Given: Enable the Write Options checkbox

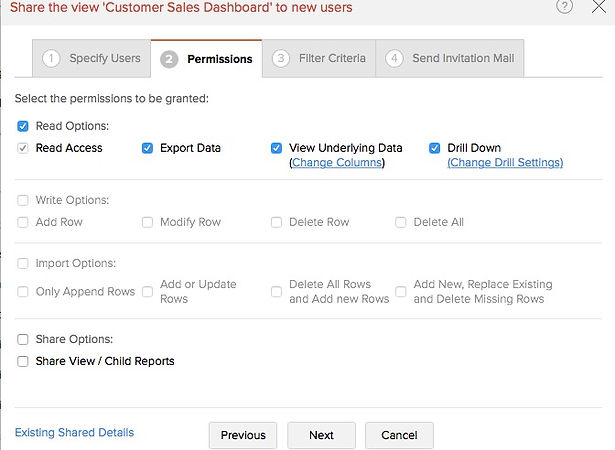Looking at the screenshot, I should (x=23, y=200).
